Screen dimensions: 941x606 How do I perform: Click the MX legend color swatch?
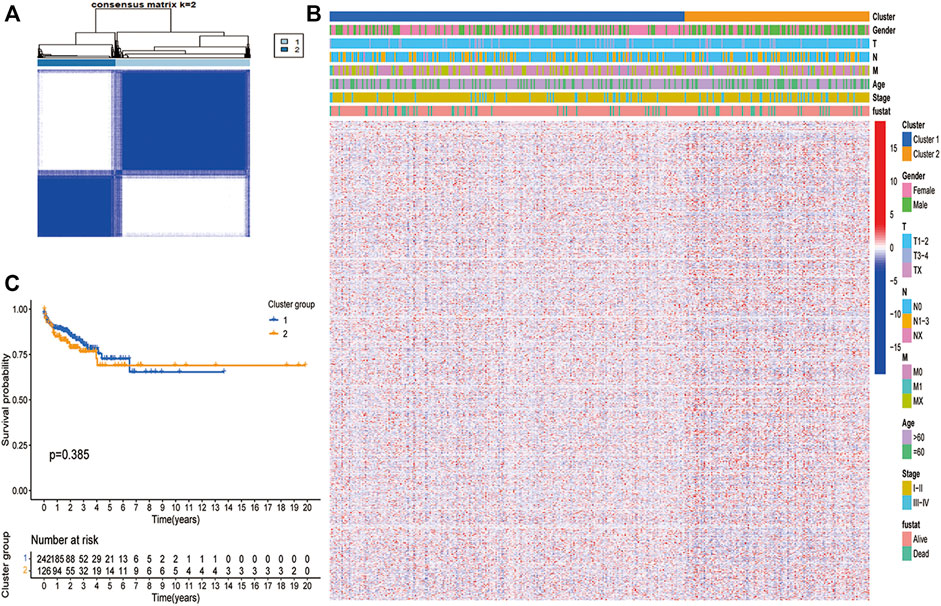point(906,401)
